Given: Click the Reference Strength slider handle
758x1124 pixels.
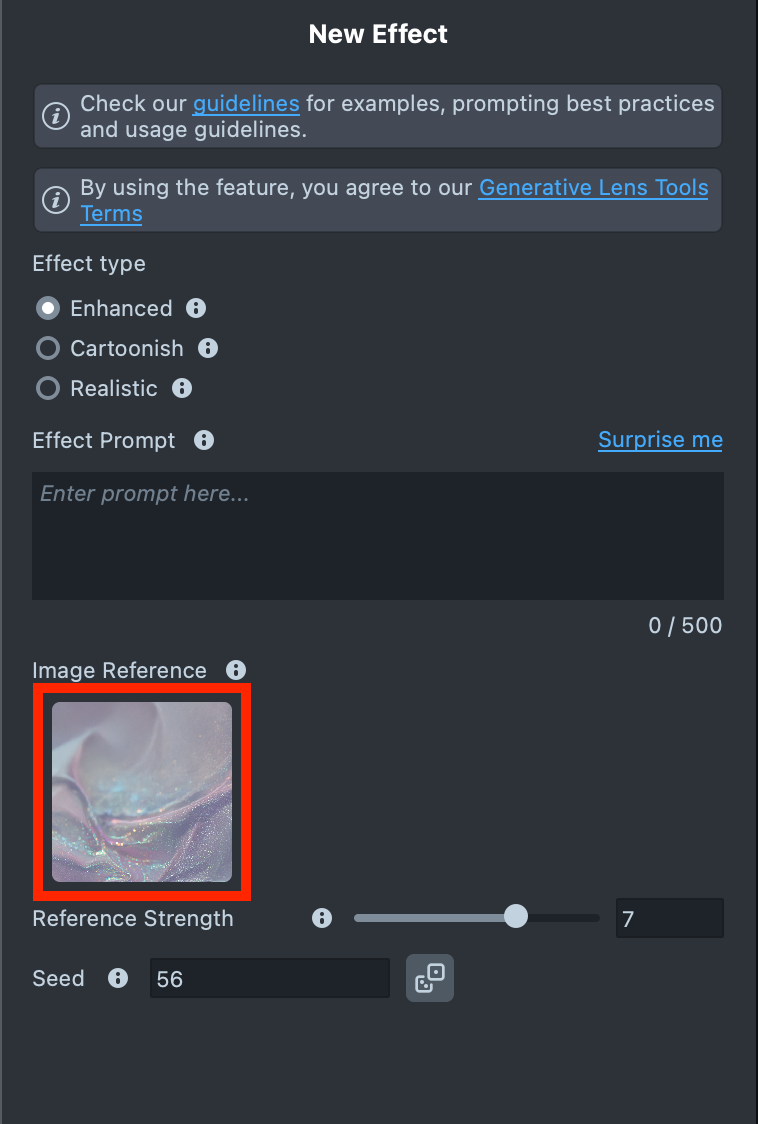Looking at the screenshot, I should click(x=516, y=916).
